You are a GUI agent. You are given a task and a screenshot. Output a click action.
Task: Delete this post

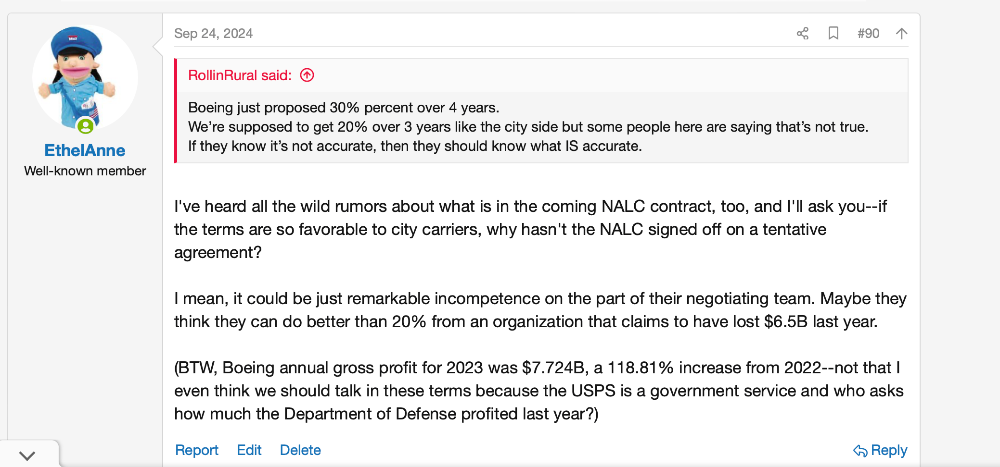300,450
